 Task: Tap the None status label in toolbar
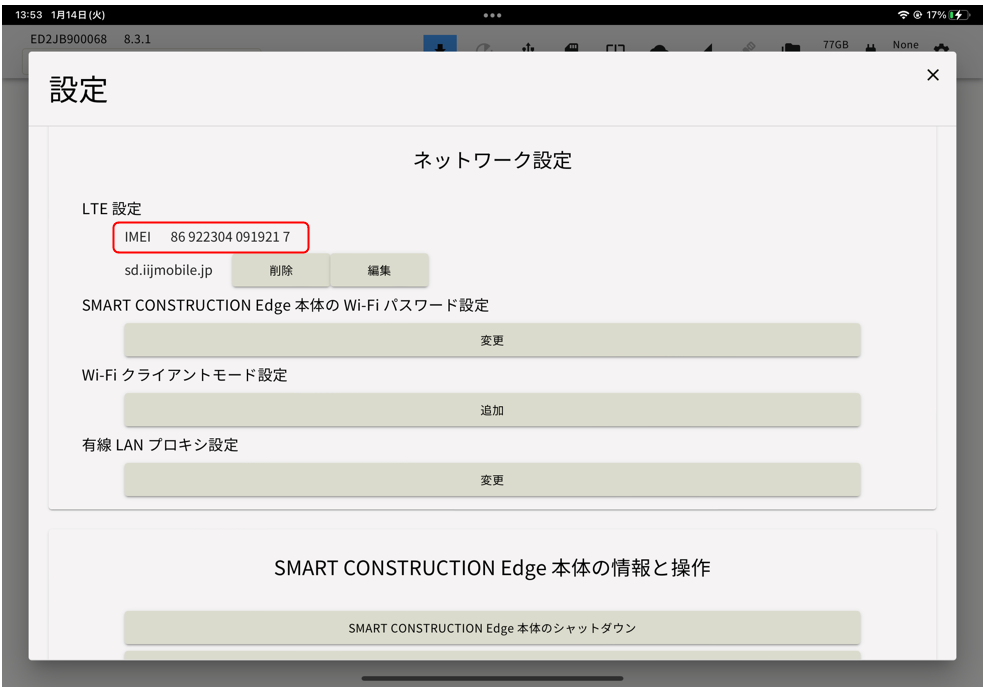[x=905, y=45]
